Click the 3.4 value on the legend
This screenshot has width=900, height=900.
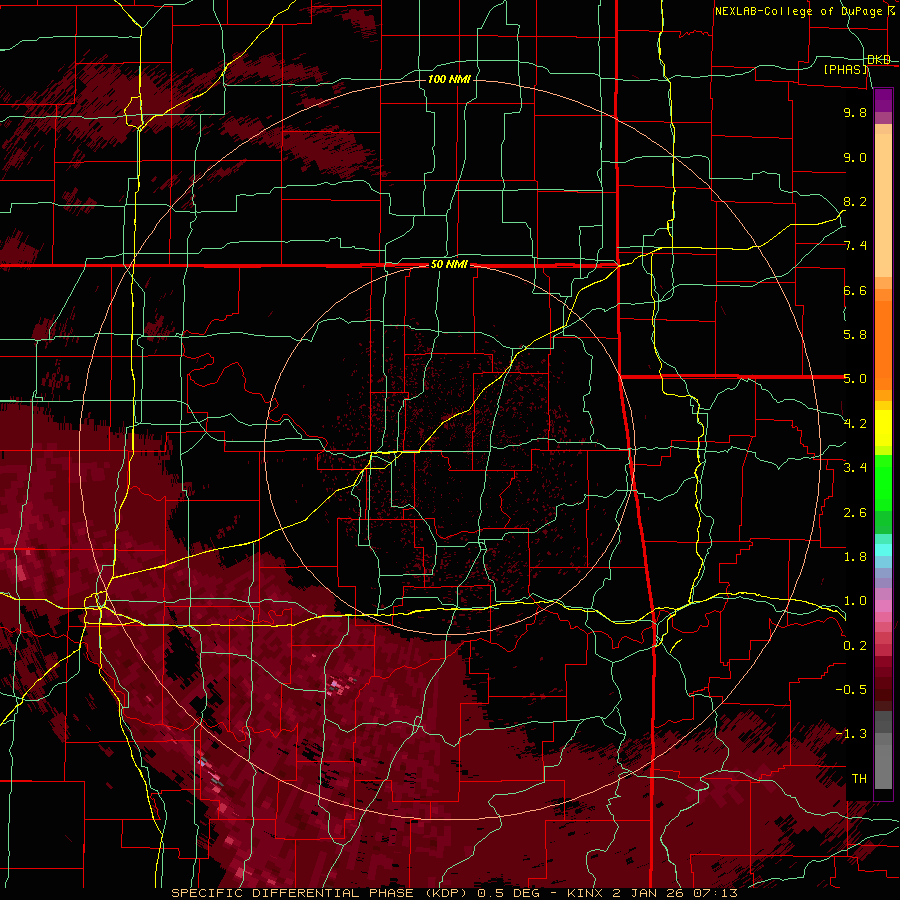click(855, 468)
